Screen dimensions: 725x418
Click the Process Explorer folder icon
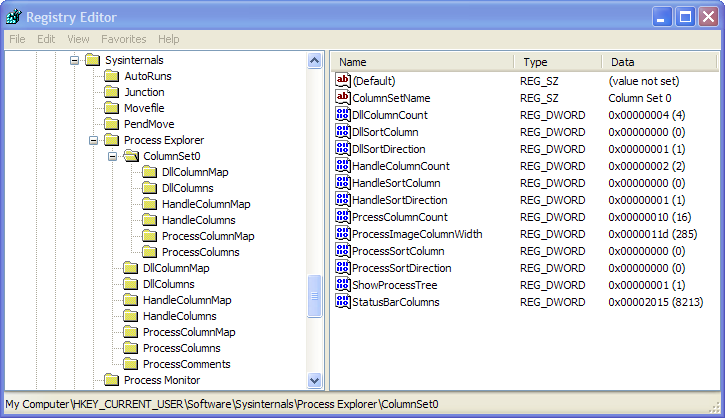click(x=111, y=140)
